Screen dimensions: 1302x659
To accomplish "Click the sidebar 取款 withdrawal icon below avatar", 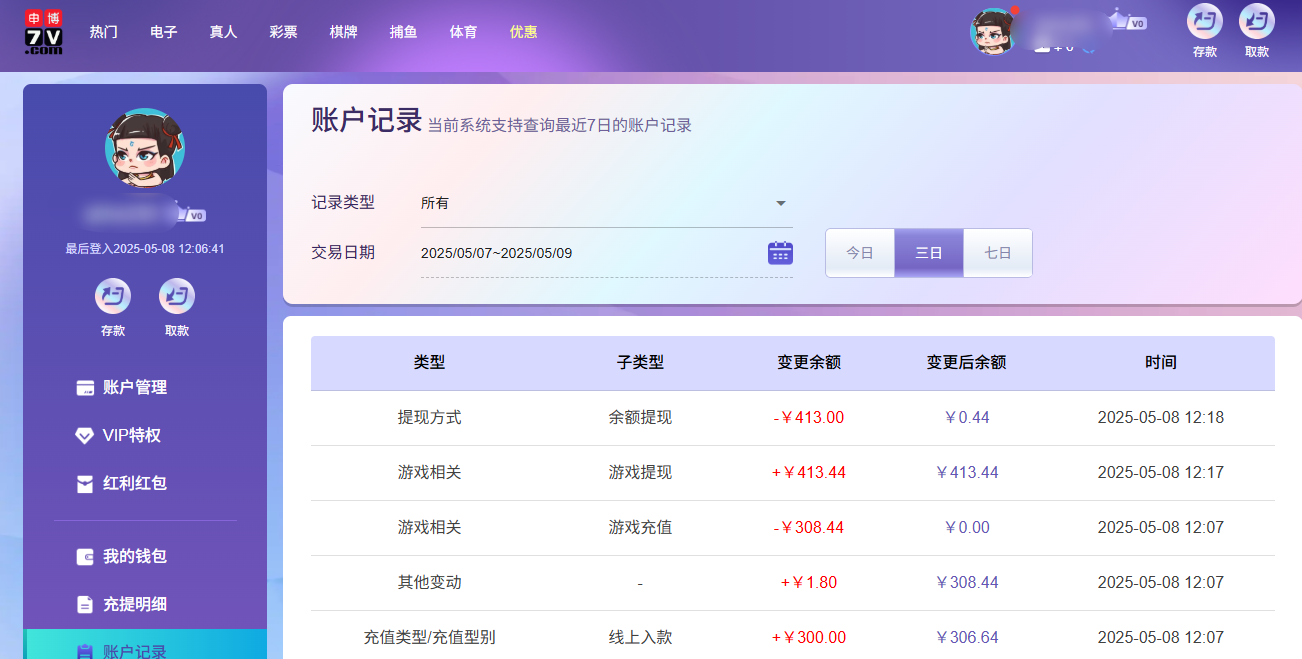I will click(x=177, y=295).
